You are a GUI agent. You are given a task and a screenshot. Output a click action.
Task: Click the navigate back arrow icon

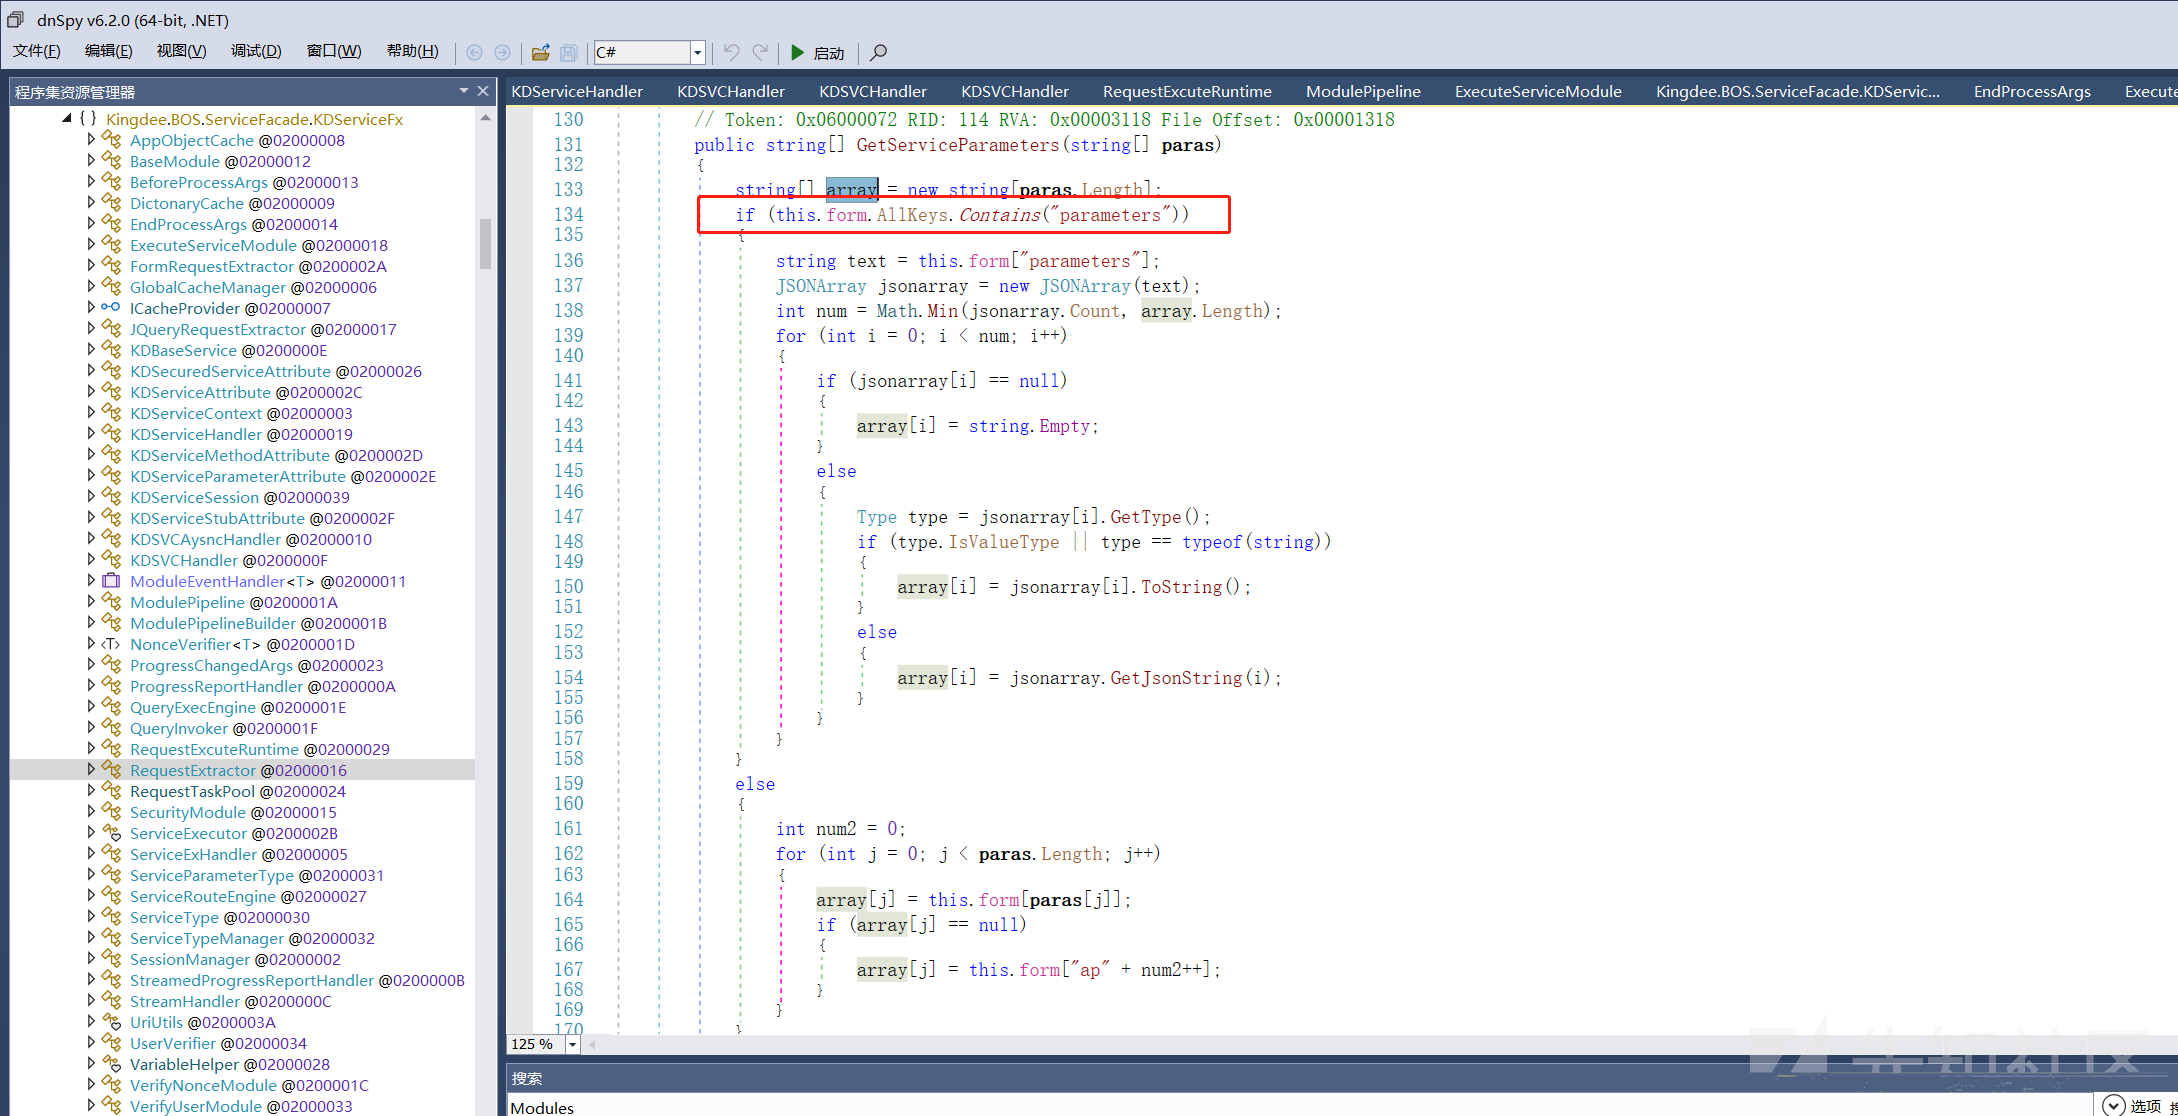pyautogui.click(x=474, y=52)
